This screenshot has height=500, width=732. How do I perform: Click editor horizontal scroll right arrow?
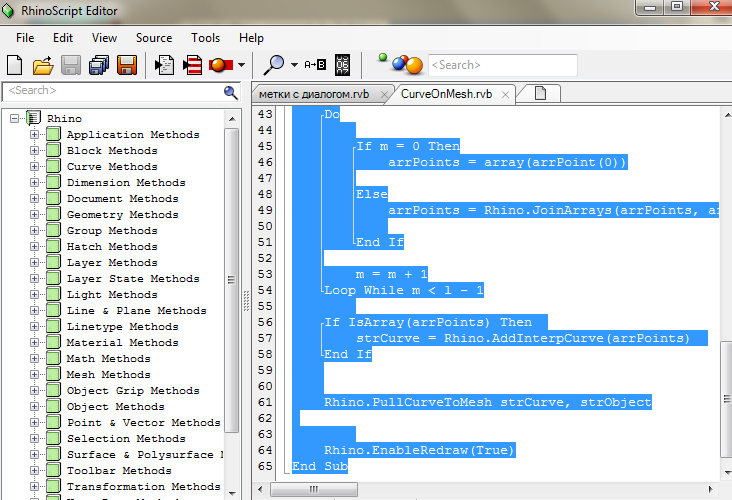pyautogui.click(x=711, y=489)
